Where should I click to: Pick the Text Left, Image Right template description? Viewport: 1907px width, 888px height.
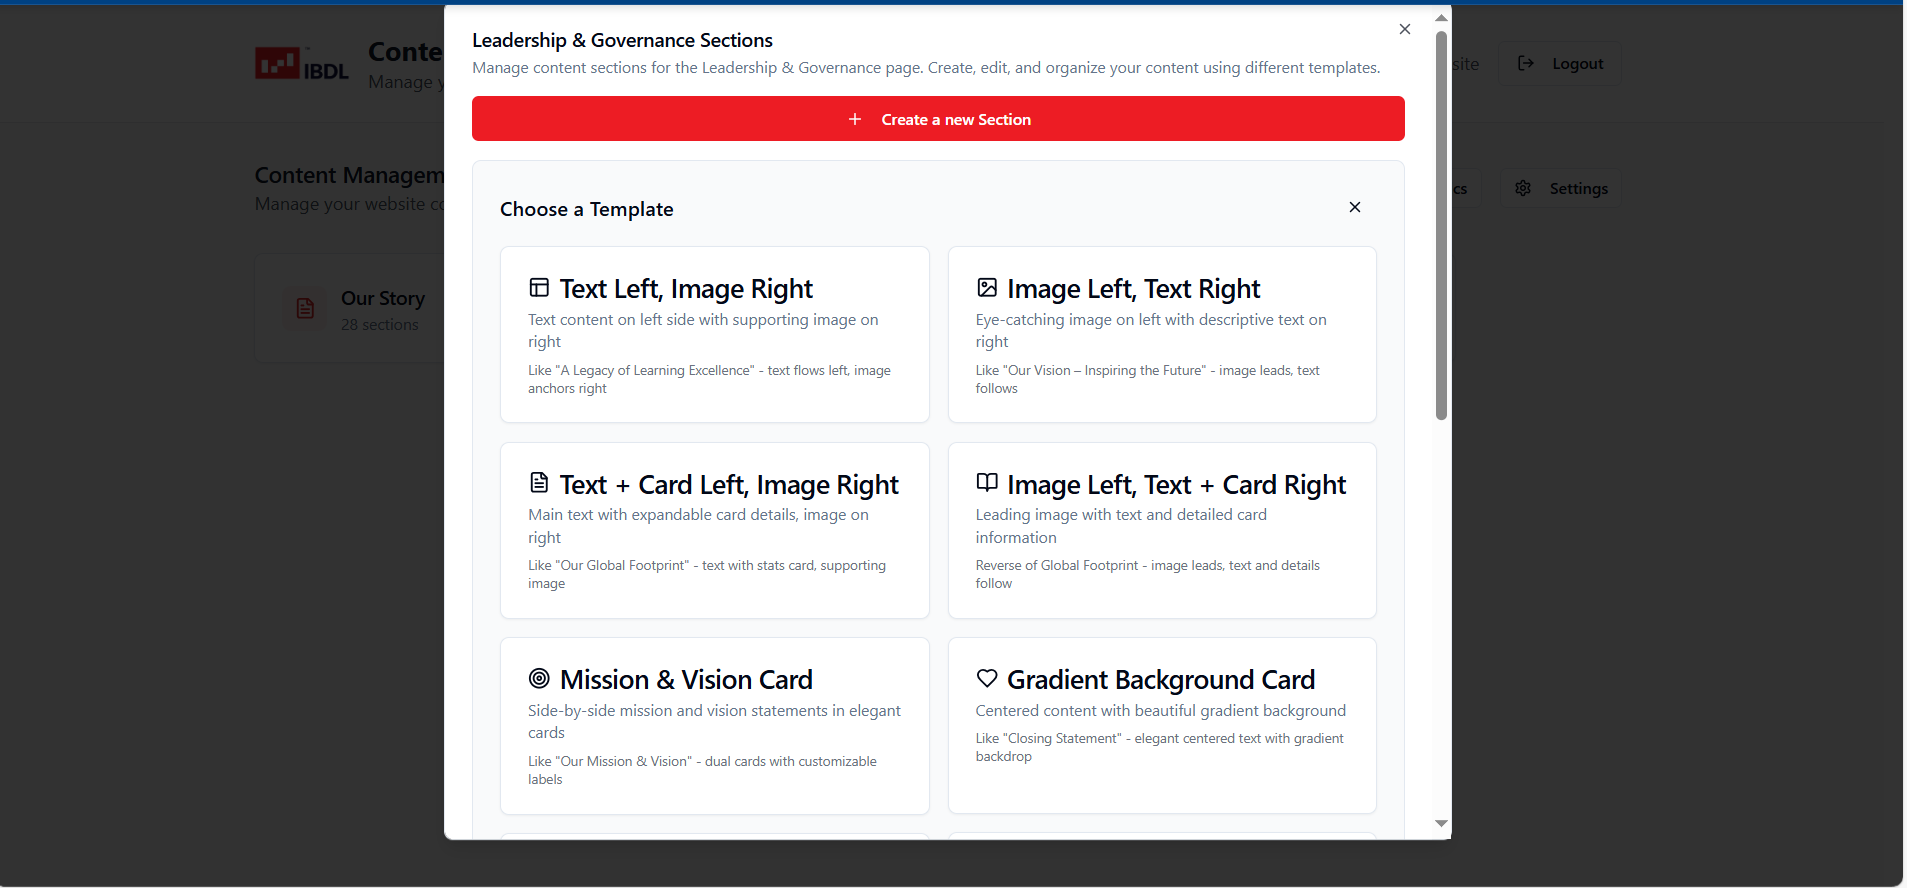tap(703, 330)
